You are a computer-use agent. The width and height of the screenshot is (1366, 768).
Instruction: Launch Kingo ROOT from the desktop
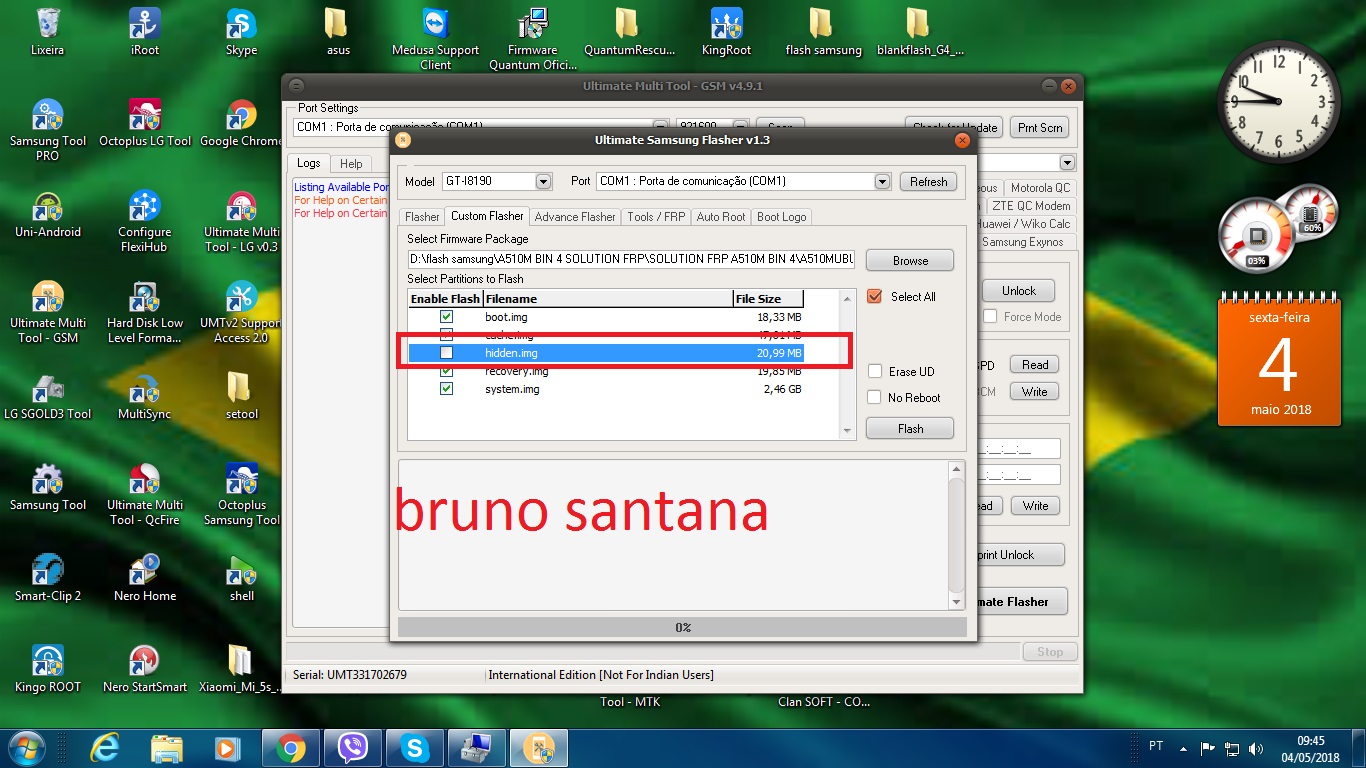(47, 668)
